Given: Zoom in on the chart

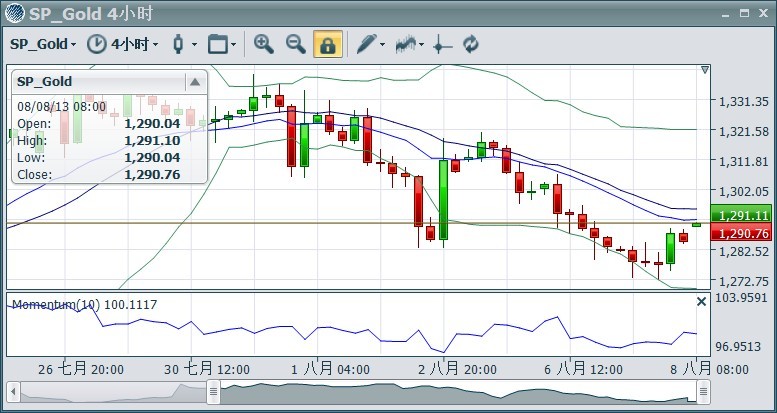Looking at the screenshot, I should 264,44.
